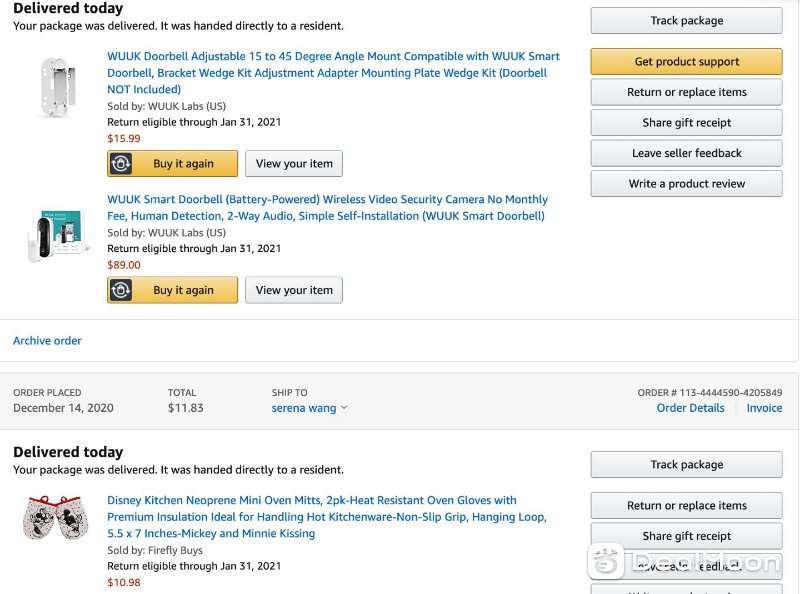Open the Invoice link
The width and height of the screenshot is (800, 594).
764,408
